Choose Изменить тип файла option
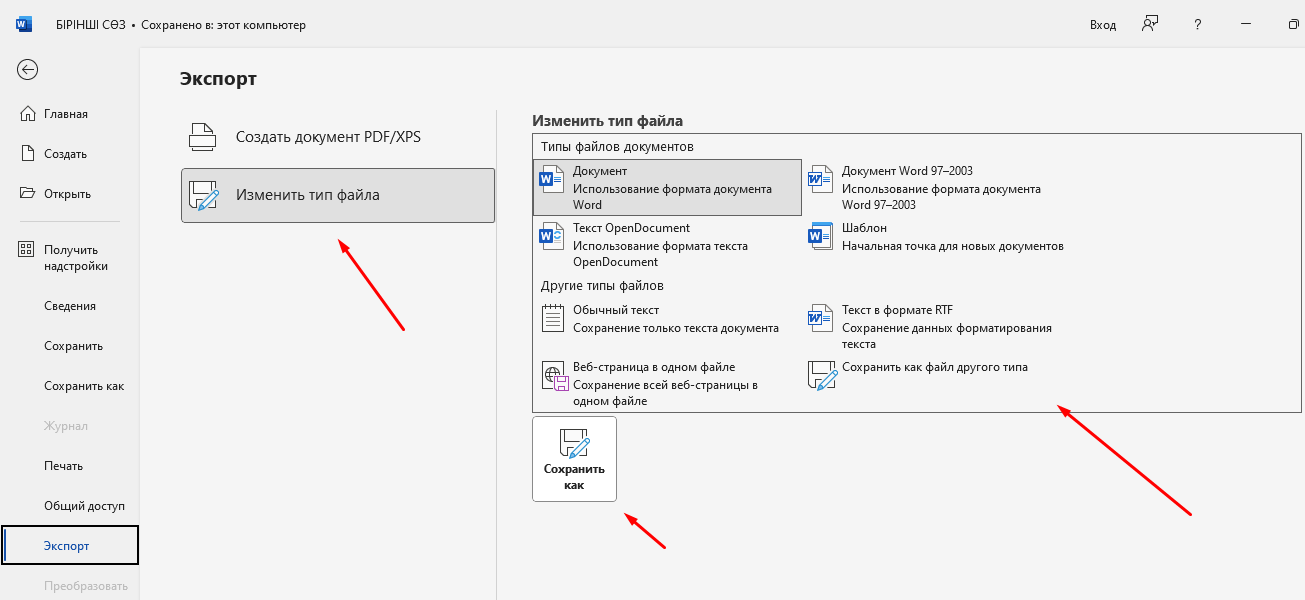1305x600 pixels. point(338,195)
